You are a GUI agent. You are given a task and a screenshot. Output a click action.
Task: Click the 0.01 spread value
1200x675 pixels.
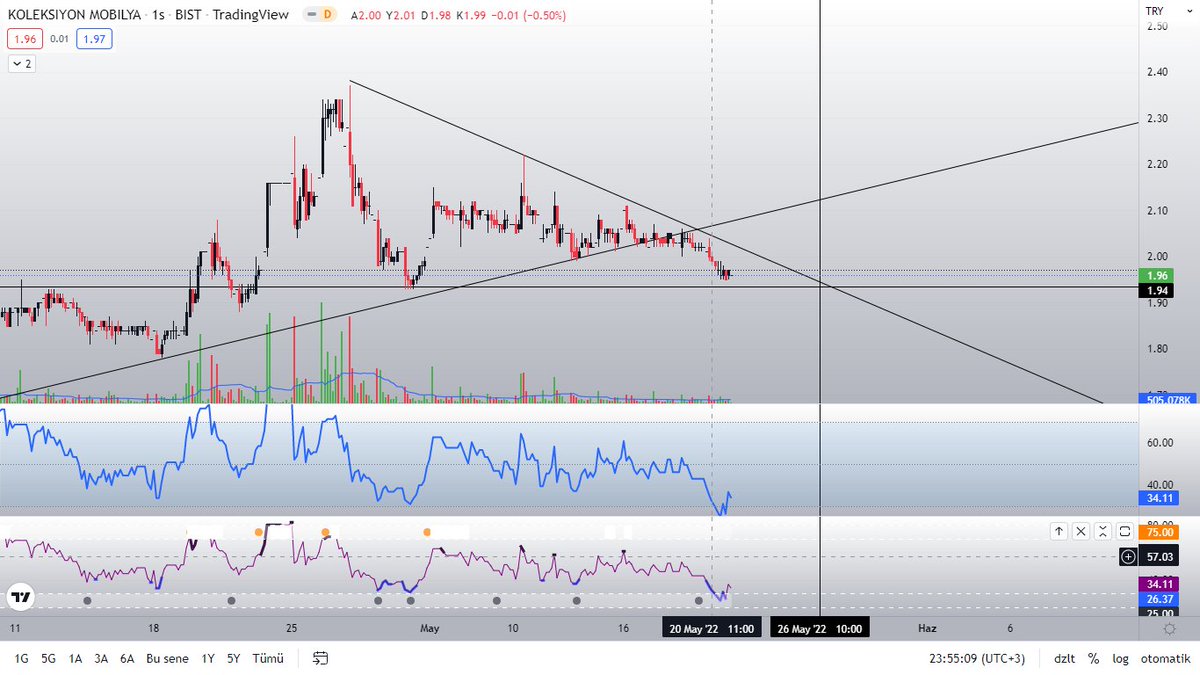(x=60, y=39)
